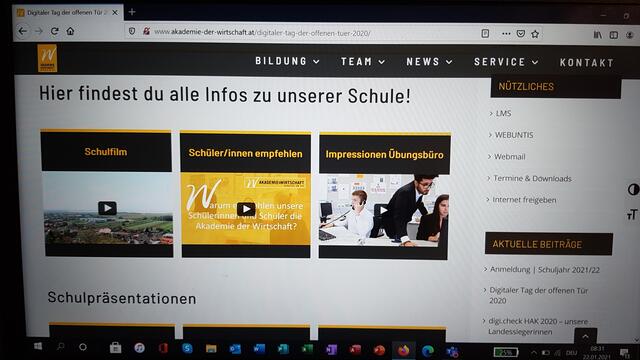Click the Schulpräsentationen heading
This screenshot has height=360, width=640.
click(122, 298)
